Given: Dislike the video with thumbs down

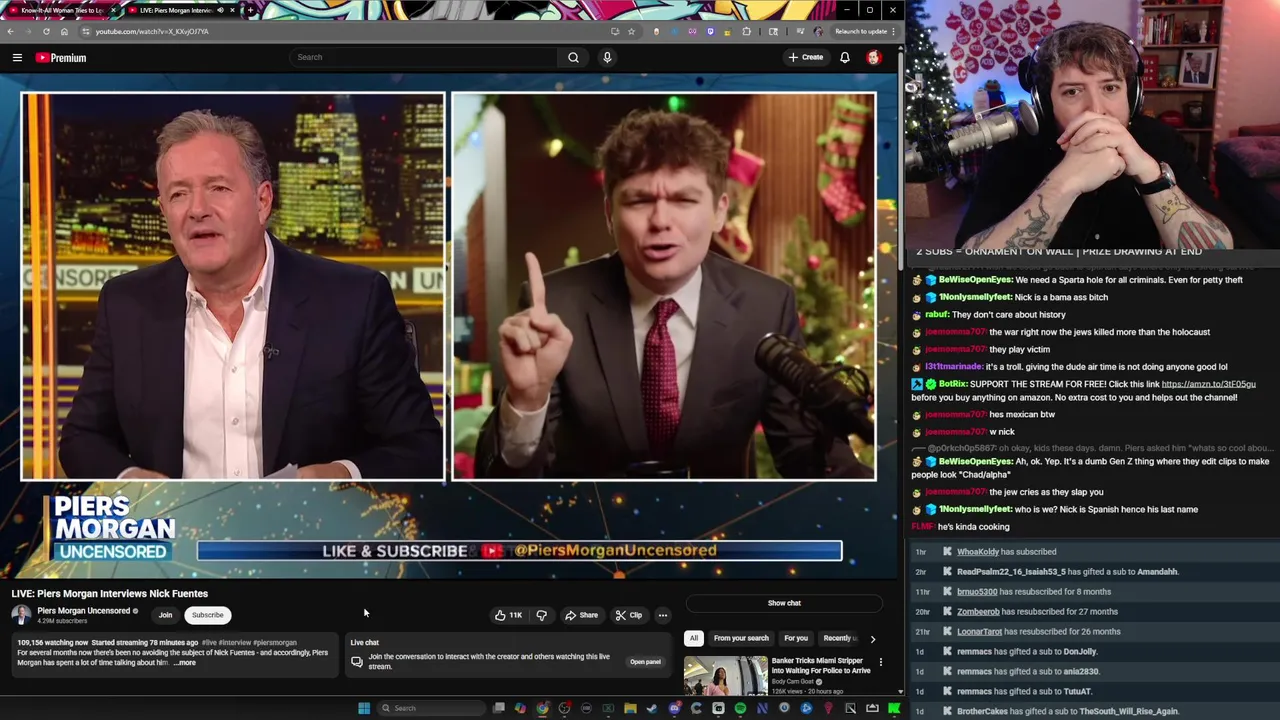Looking at the screenshot, I should click(542, 615).
